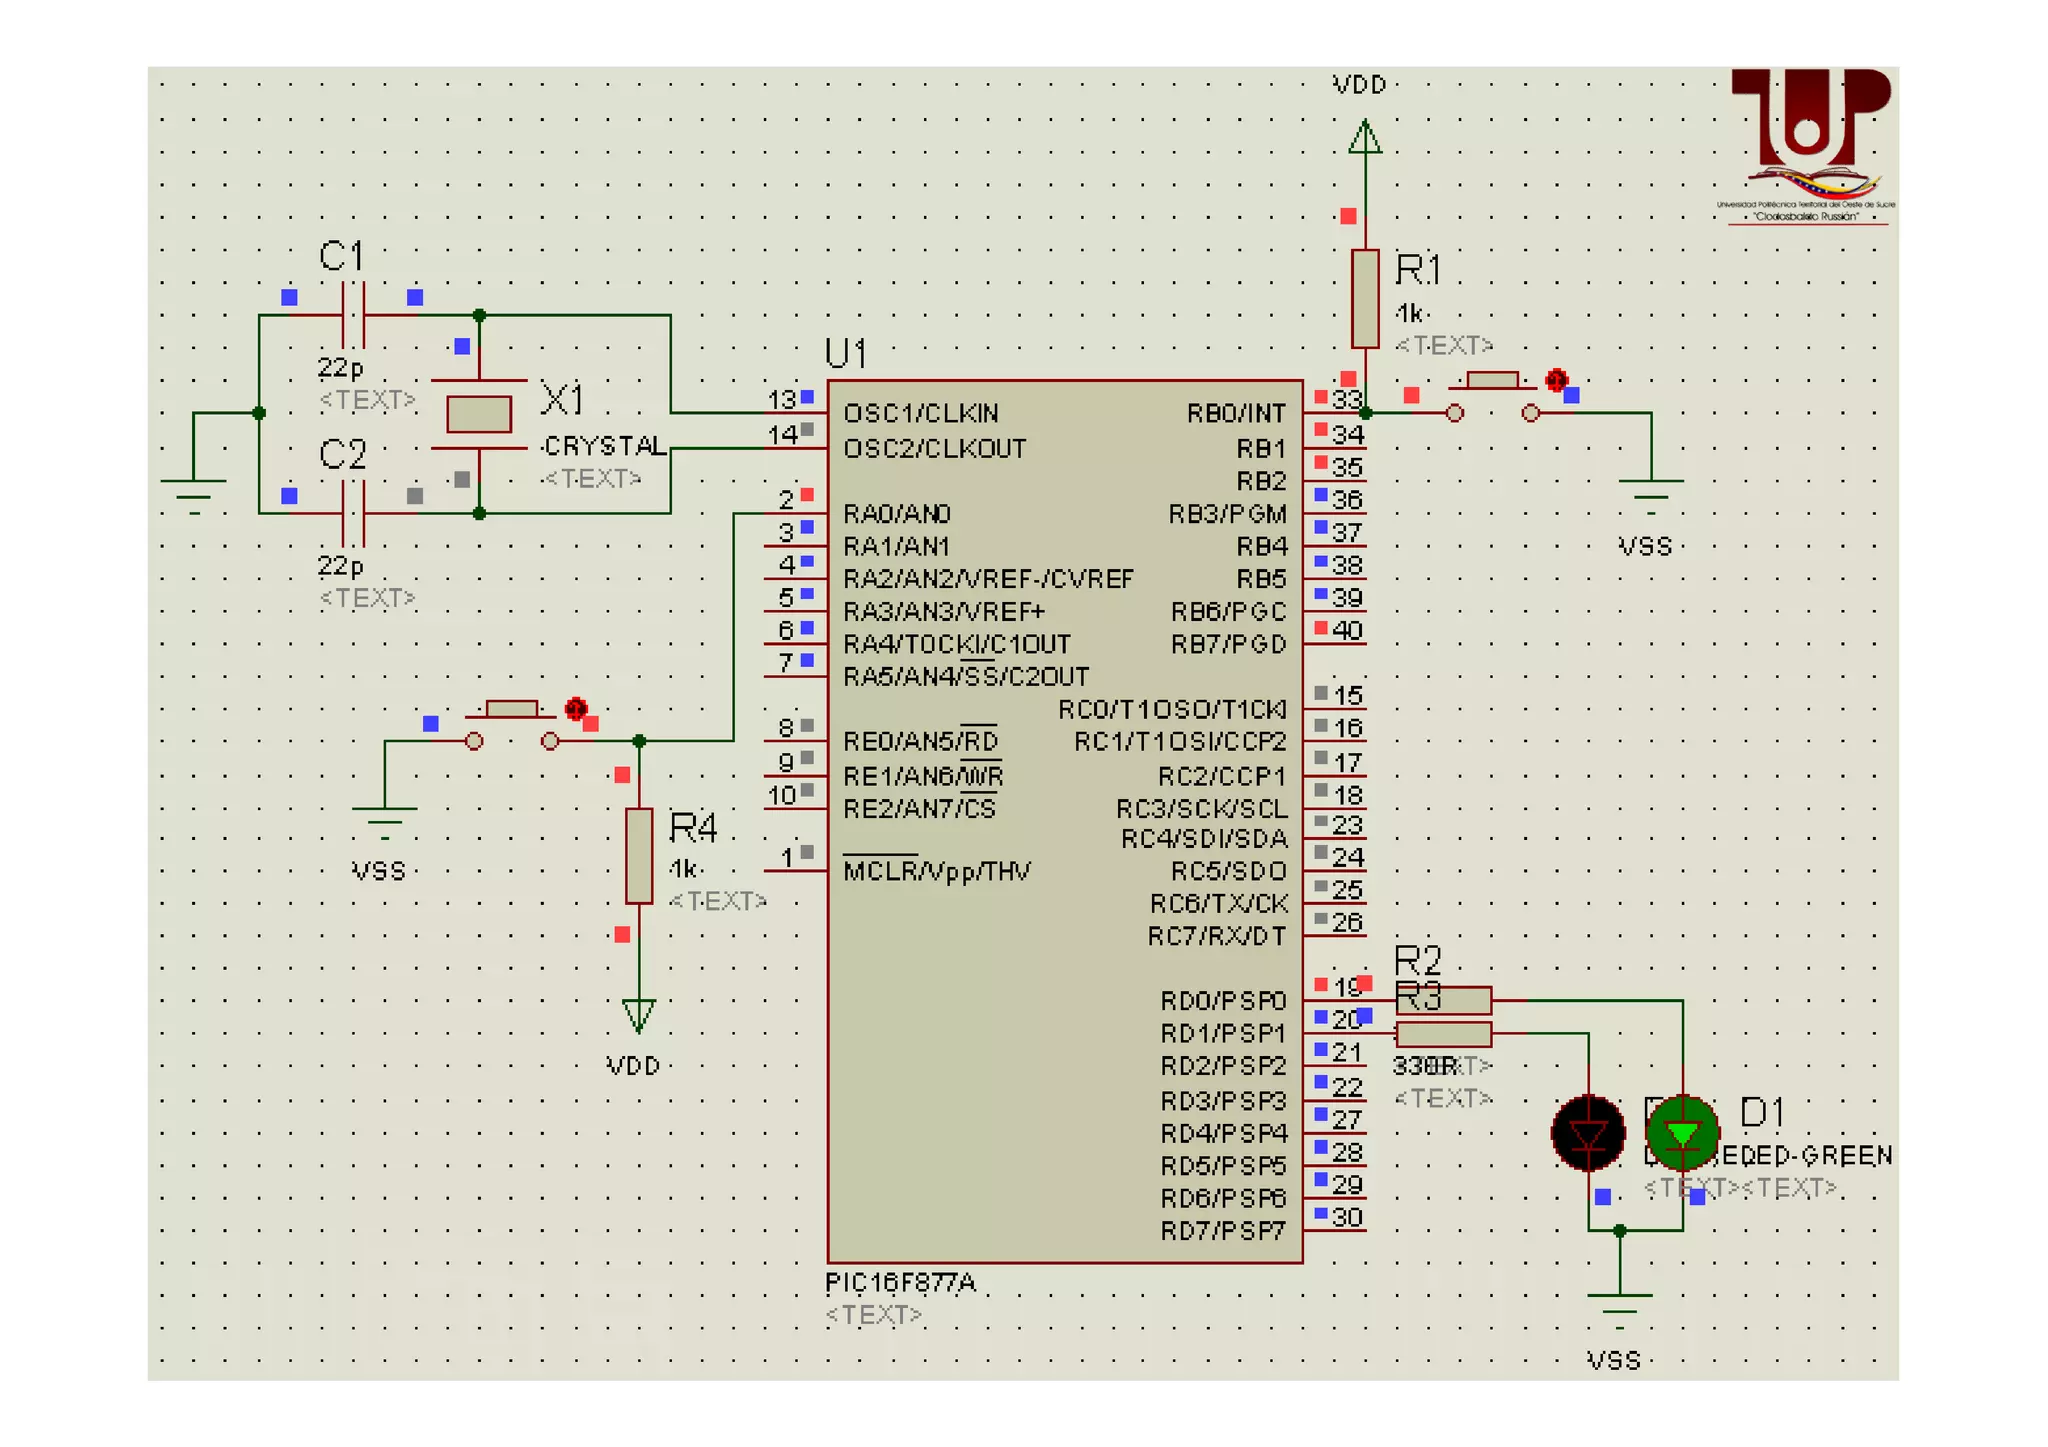Click the capacitor C2 symbol

pyautogui.click(x=353, y=513)
